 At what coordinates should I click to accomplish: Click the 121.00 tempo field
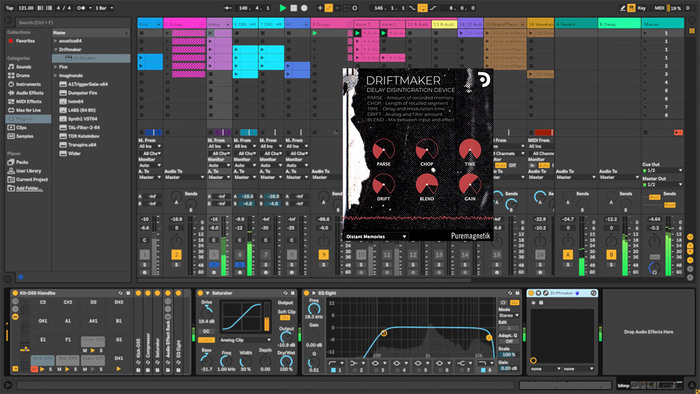[26, 8]
